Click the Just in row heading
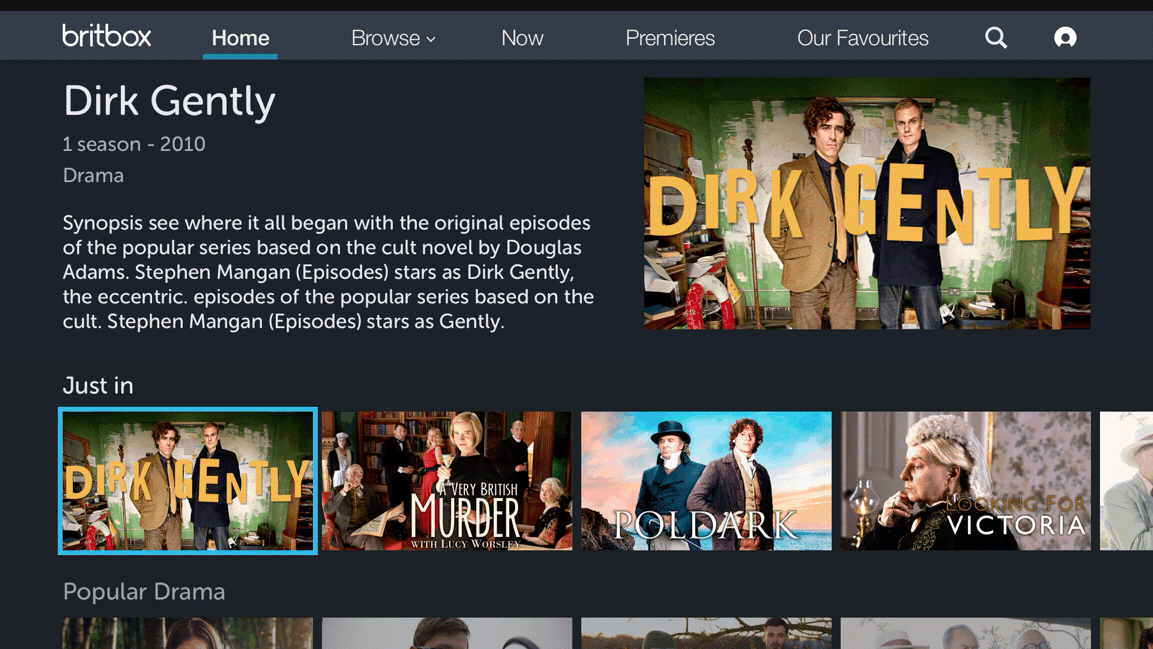This screenshot has width=1153, height=649. click(98, 386)
